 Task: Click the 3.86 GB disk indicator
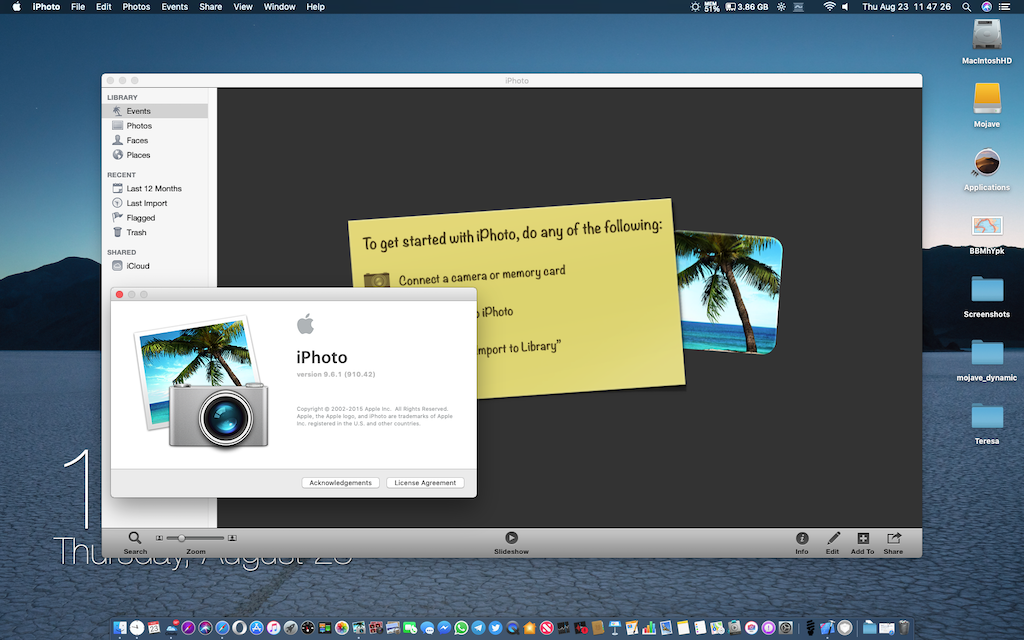(747, 7)
